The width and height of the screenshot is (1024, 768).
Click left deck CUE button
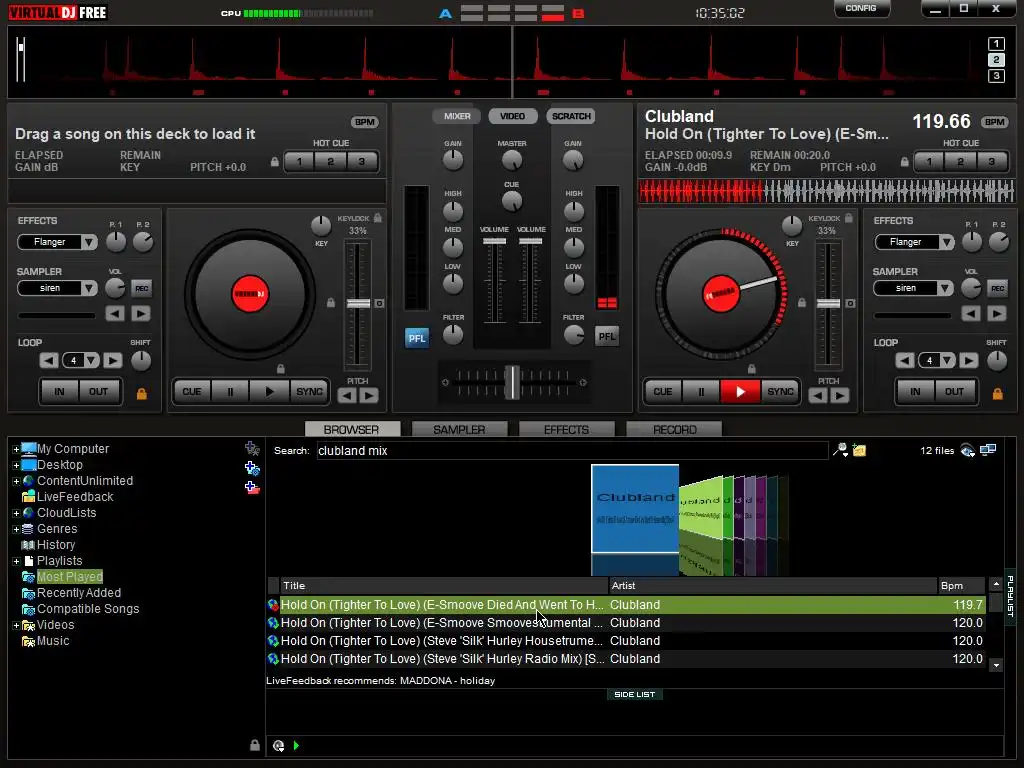pyautogui.click(x=192, y=392)
